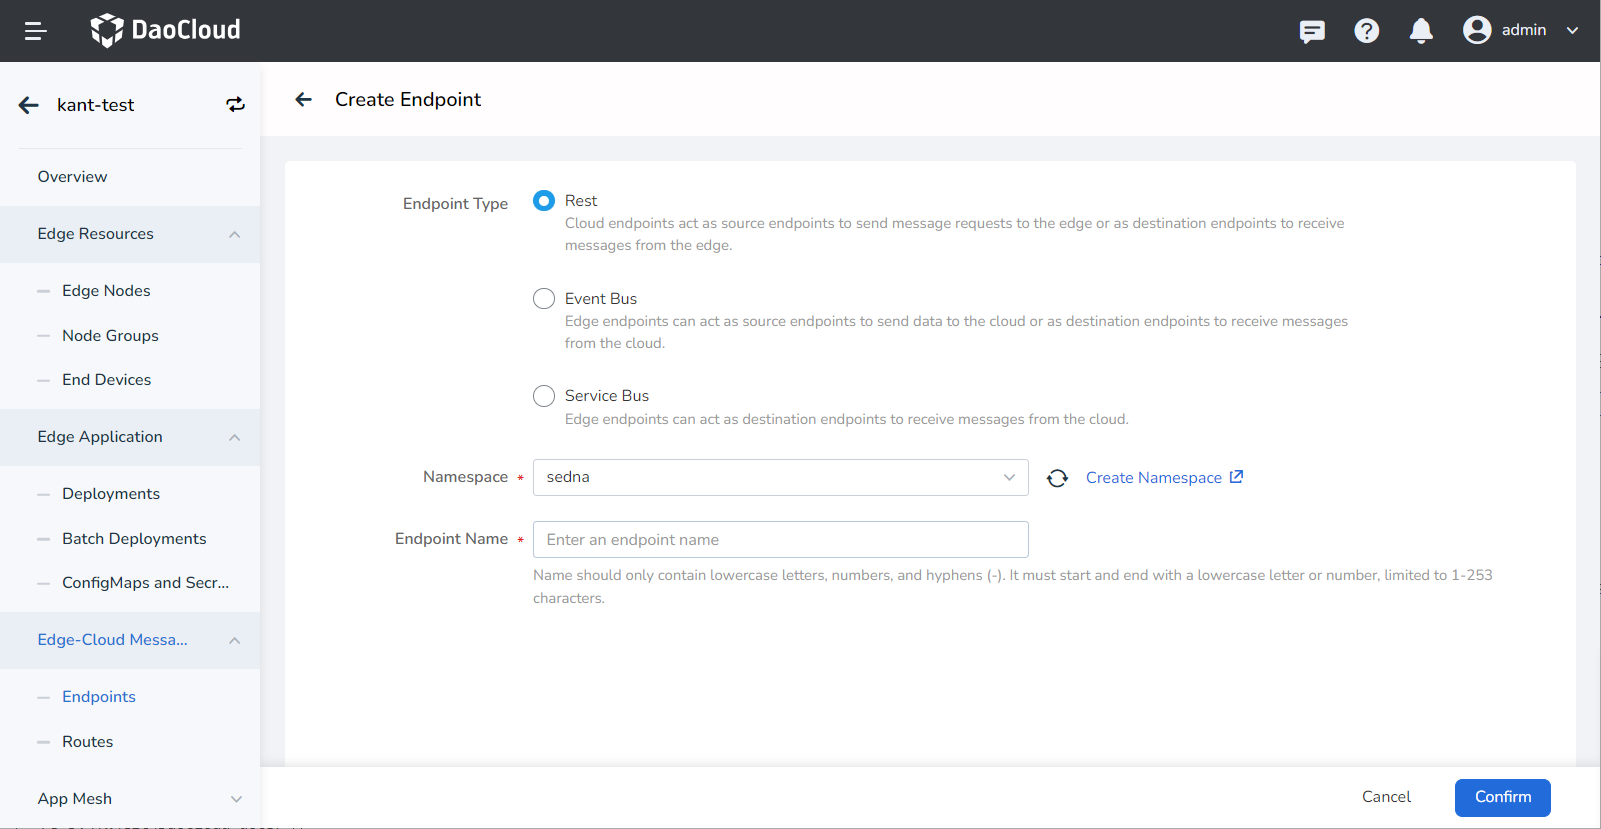The width and height of the screenshot is (1601, 829).
Task: Click back arrow next to kant-test
Action: click(29, 105)
